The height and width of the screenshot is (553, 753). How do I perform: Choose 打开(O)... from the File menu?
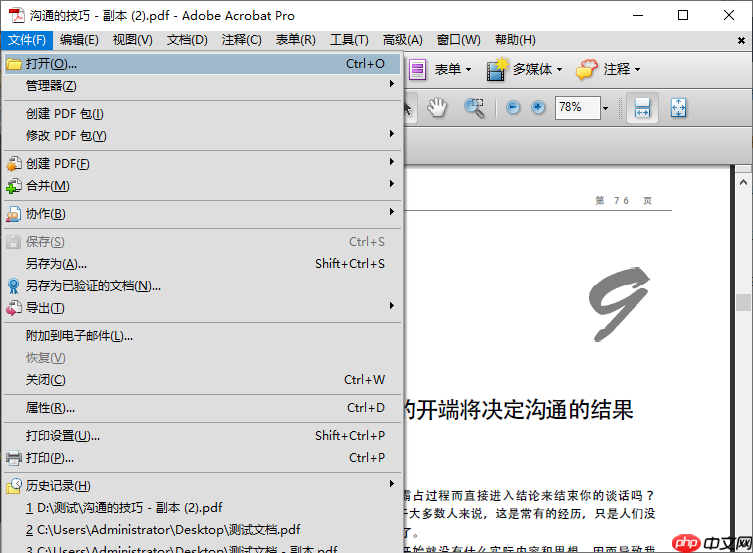tap(51, 63)
